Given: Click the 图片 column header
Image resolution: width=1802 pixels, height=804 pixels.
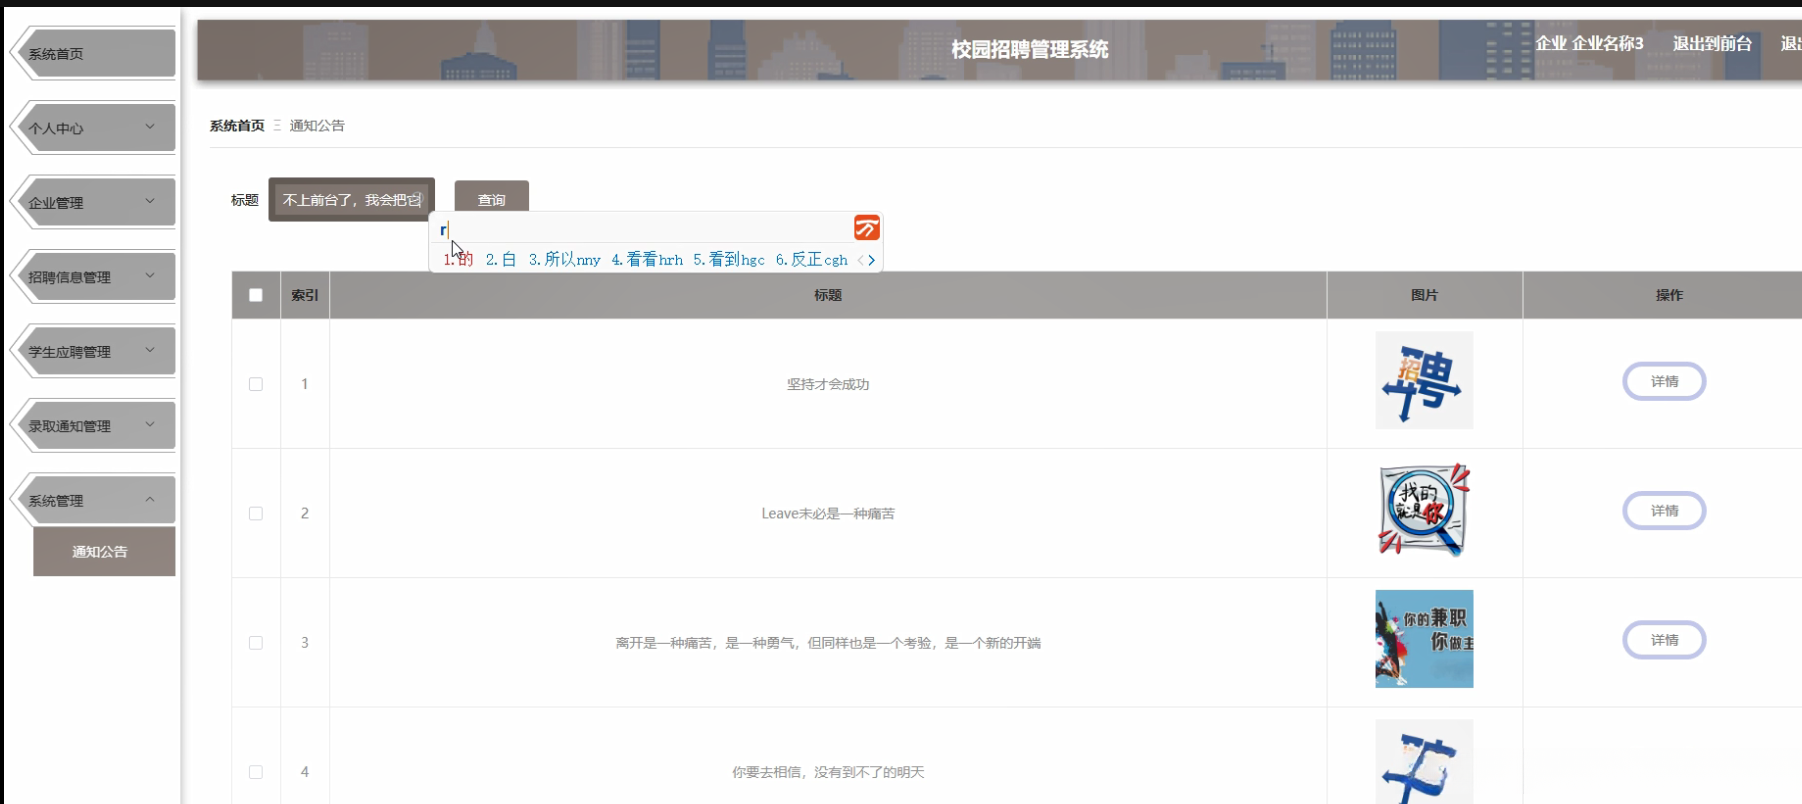Looking at the screenshot, I should (x=1424, y=295).
